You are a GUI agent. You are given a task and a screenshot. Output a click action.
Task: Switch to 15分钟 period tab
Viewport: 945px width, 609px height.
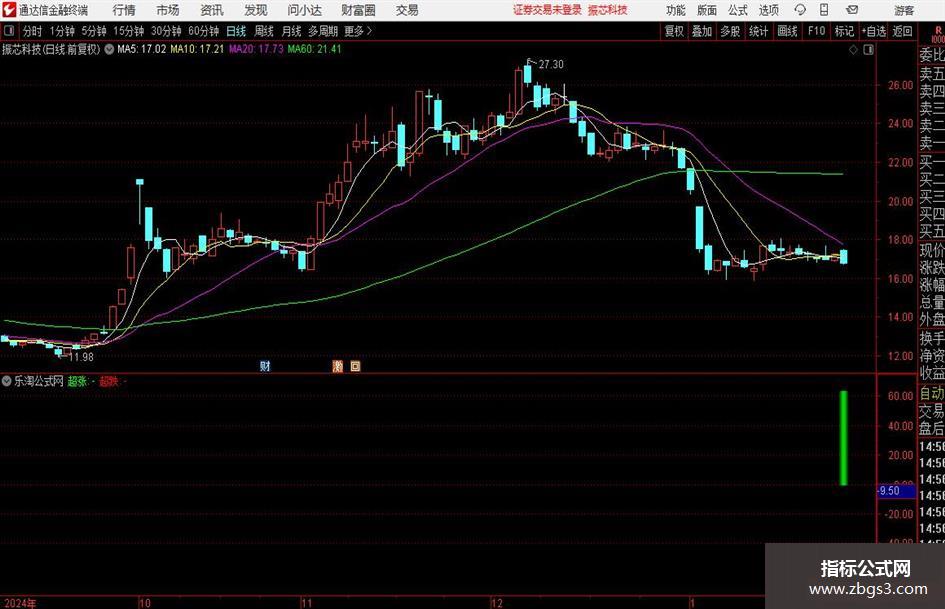[128, 31]
